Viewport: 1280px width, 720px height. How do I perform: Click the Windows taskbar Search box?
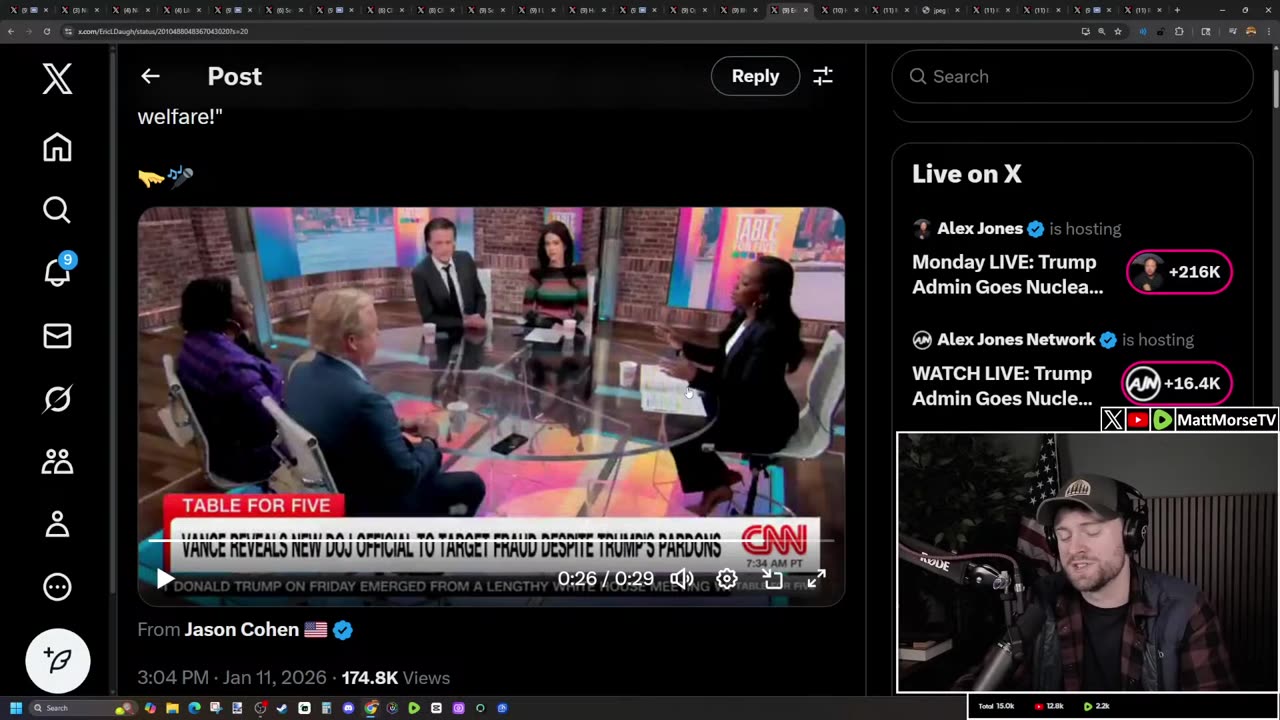pyautogui.click(x=82, y=708)
